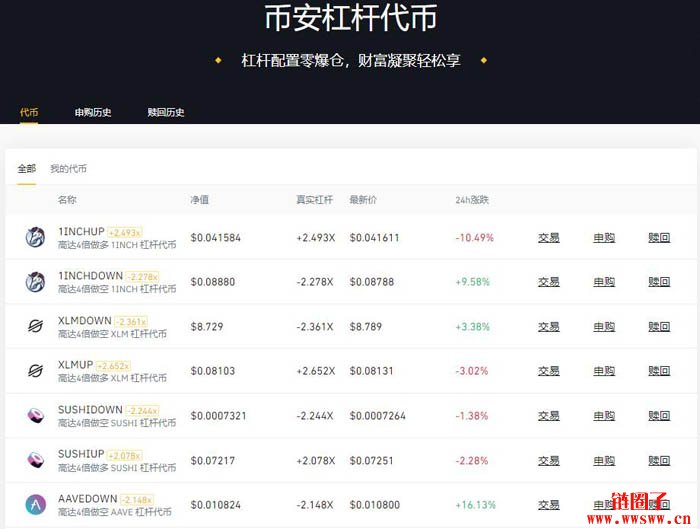This screenshot has height=529, width=700.
Task: Click the XLMUP token name
Action: point(75,365)
